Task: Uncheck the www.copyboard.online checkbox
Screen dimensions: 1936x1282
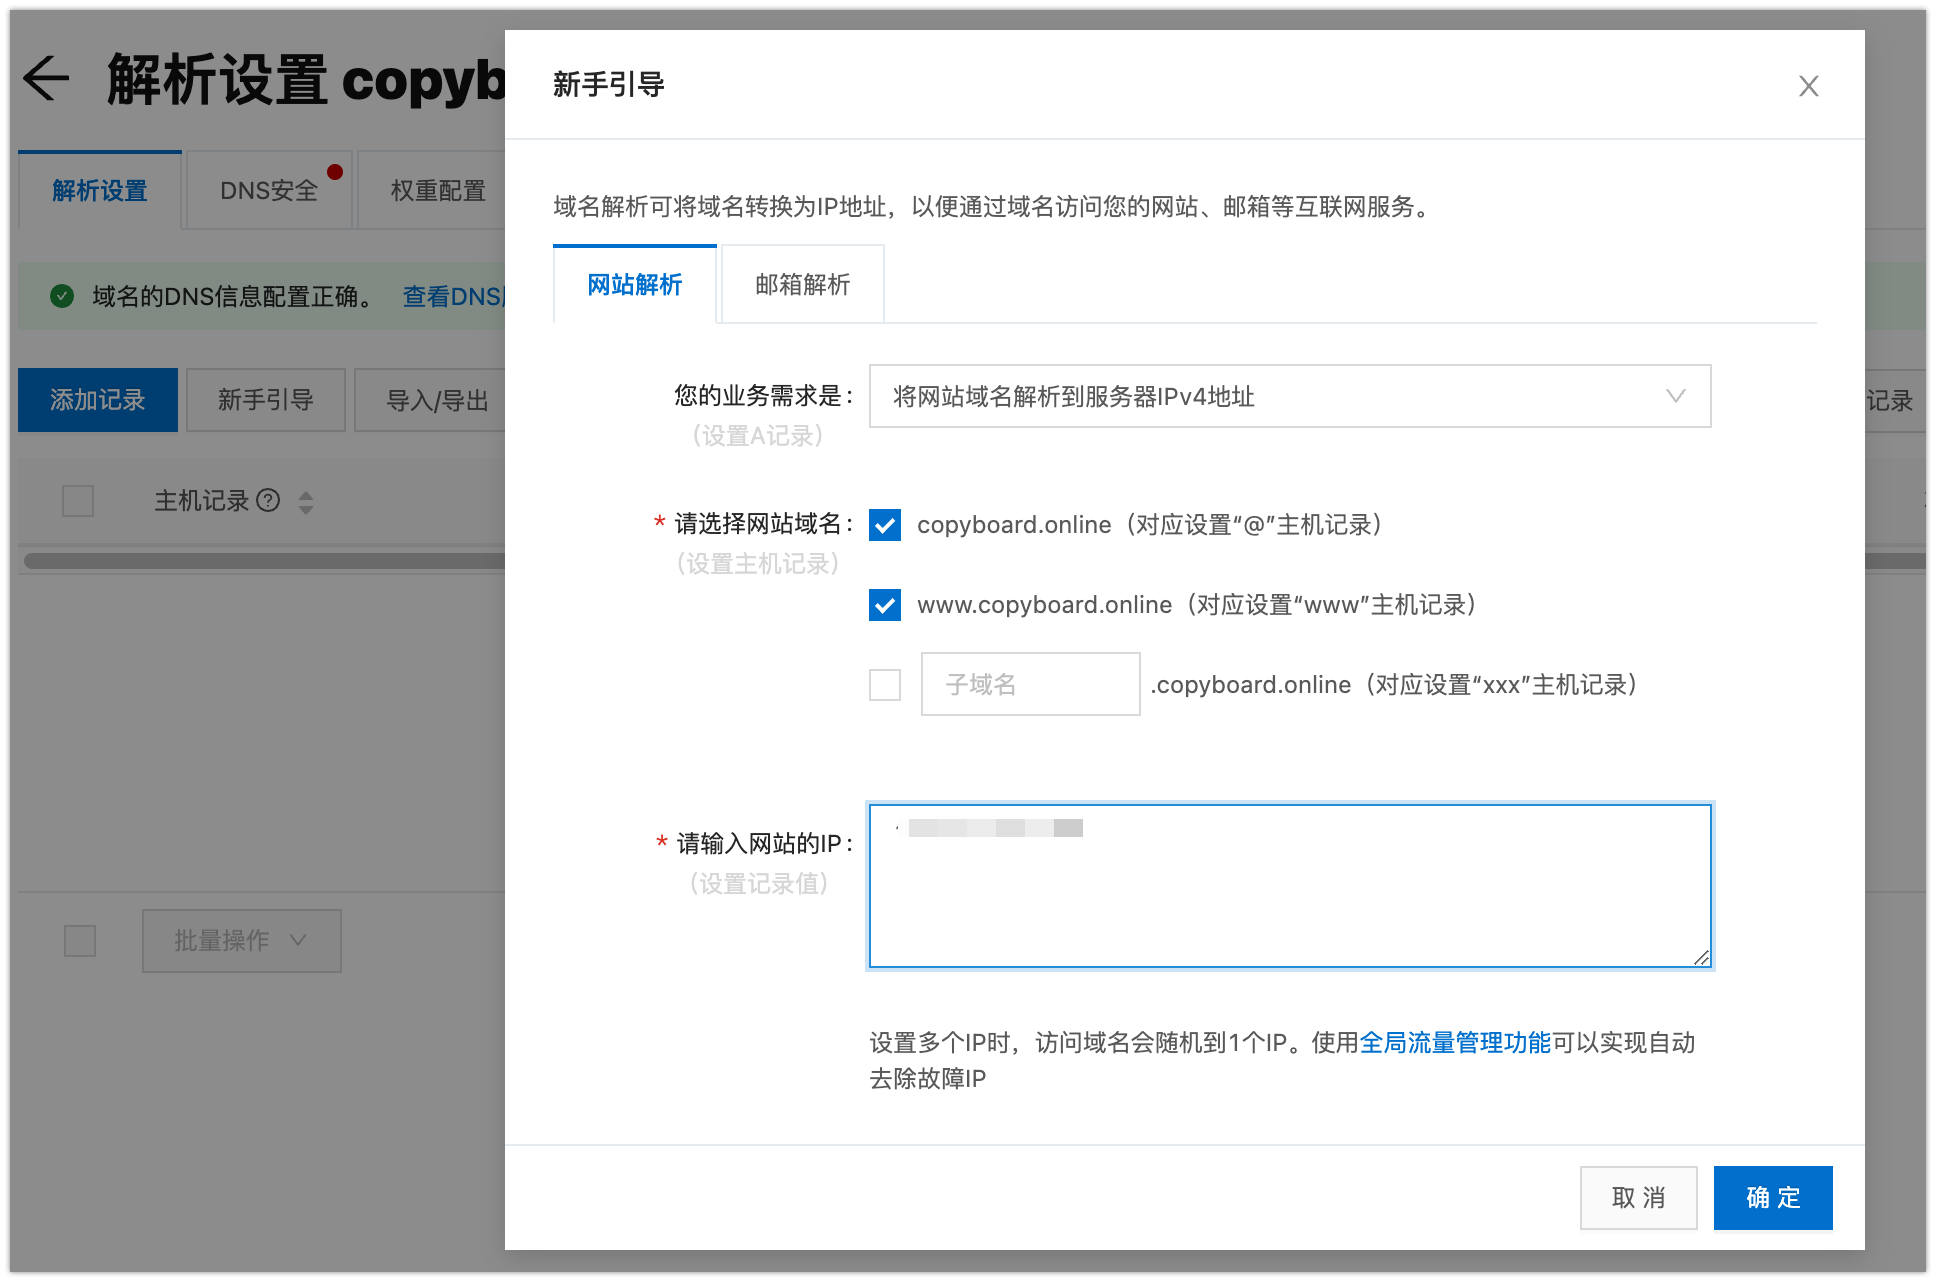Action: pyautogui.click(x=885, y=605)
